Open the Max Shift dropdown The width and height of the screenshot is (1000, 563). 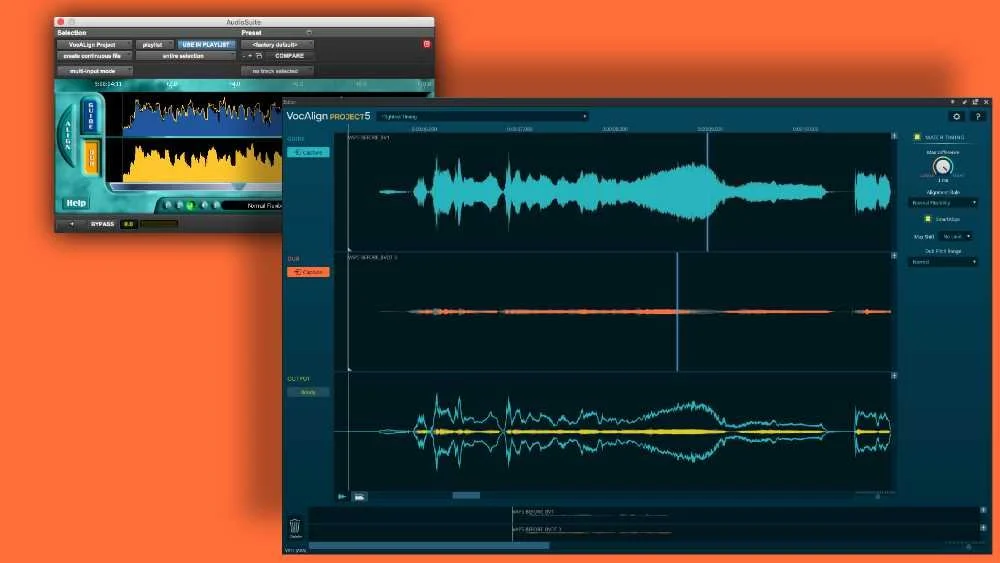[x=956, y=237]
